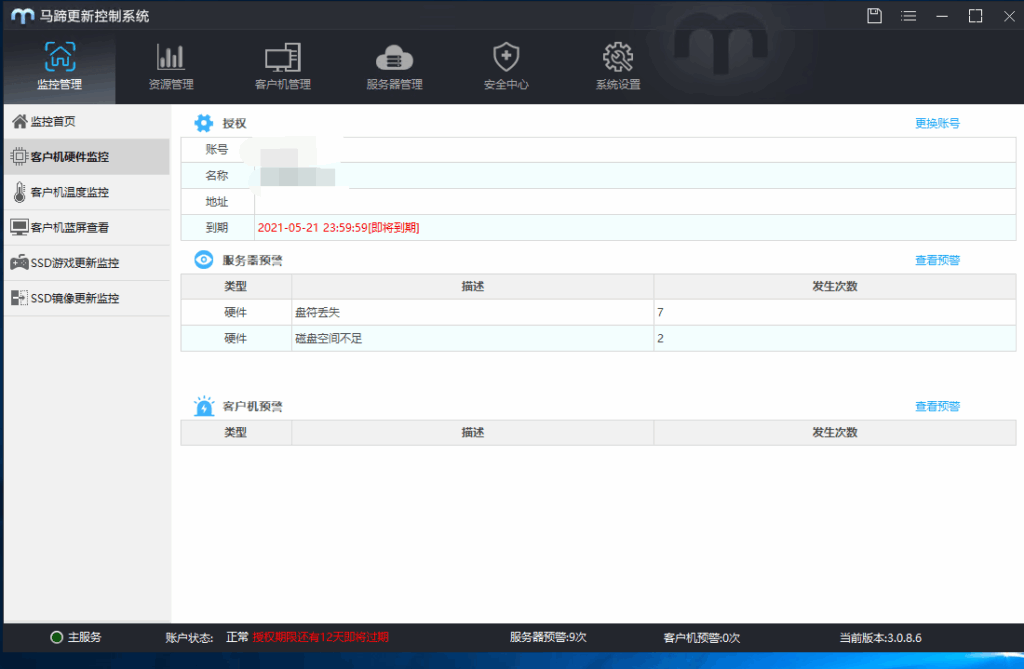1024x669 pixels.
Task: Select 客户机硬件监控 in sidebar
Action: (86, 157)
